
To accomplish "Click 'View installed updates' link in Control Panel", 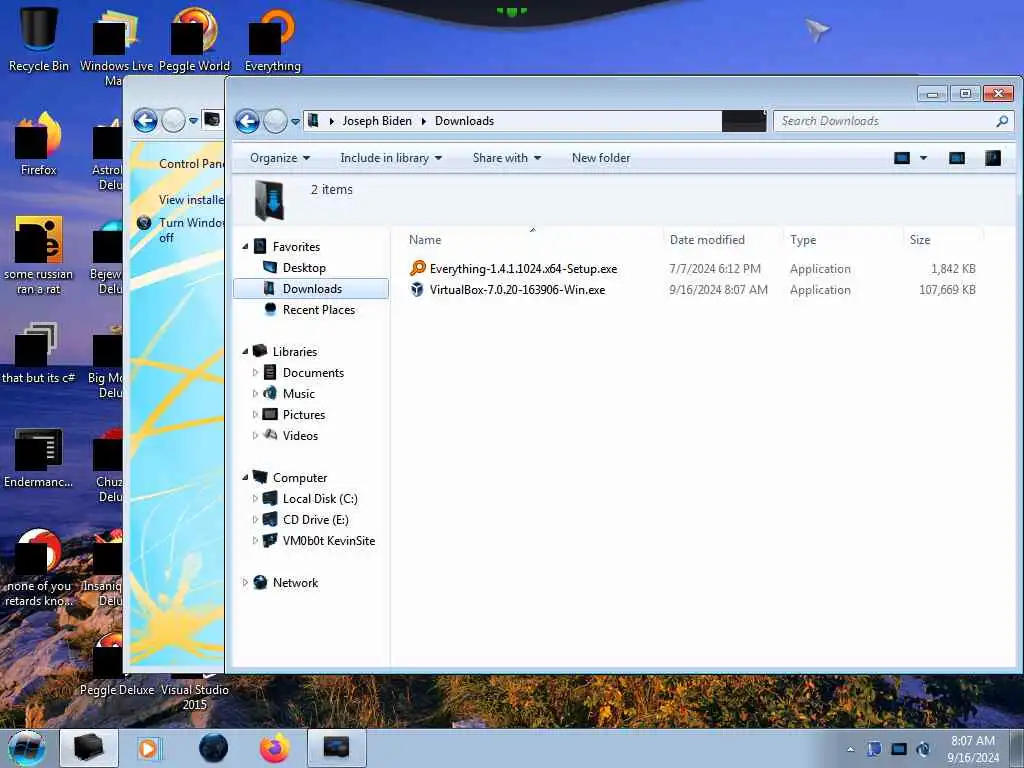I will click(x=191, y=199).
